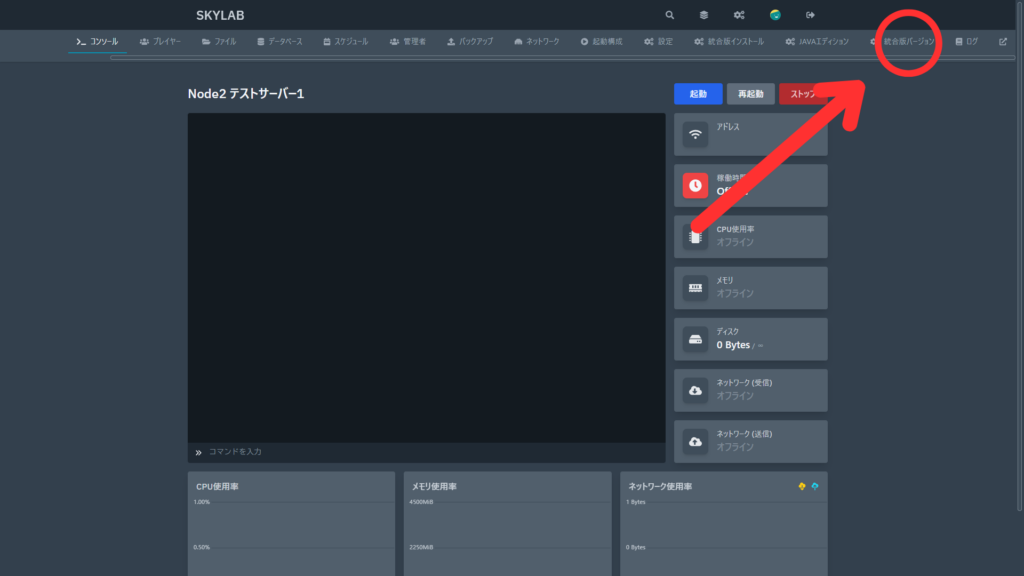This screenshot has width=1024, height=576.
Task: Click the 1.00% axis label
Action: (x=202, y=502)
